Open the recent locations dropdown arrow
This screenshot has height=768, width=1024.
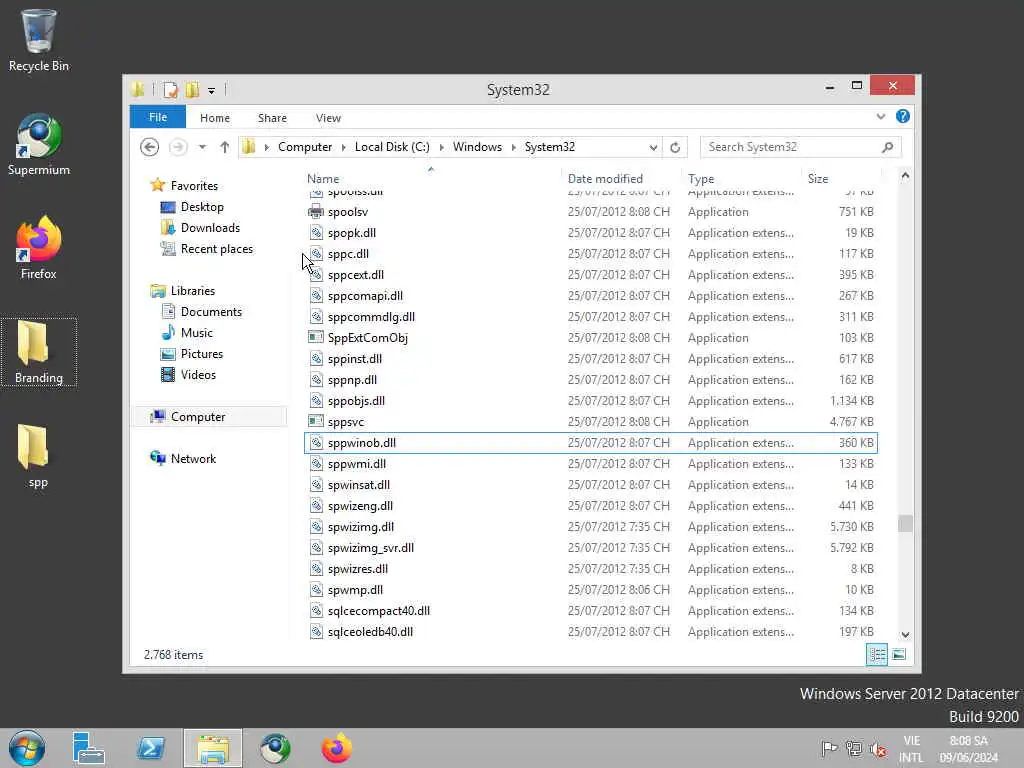(x=202, y=147)
